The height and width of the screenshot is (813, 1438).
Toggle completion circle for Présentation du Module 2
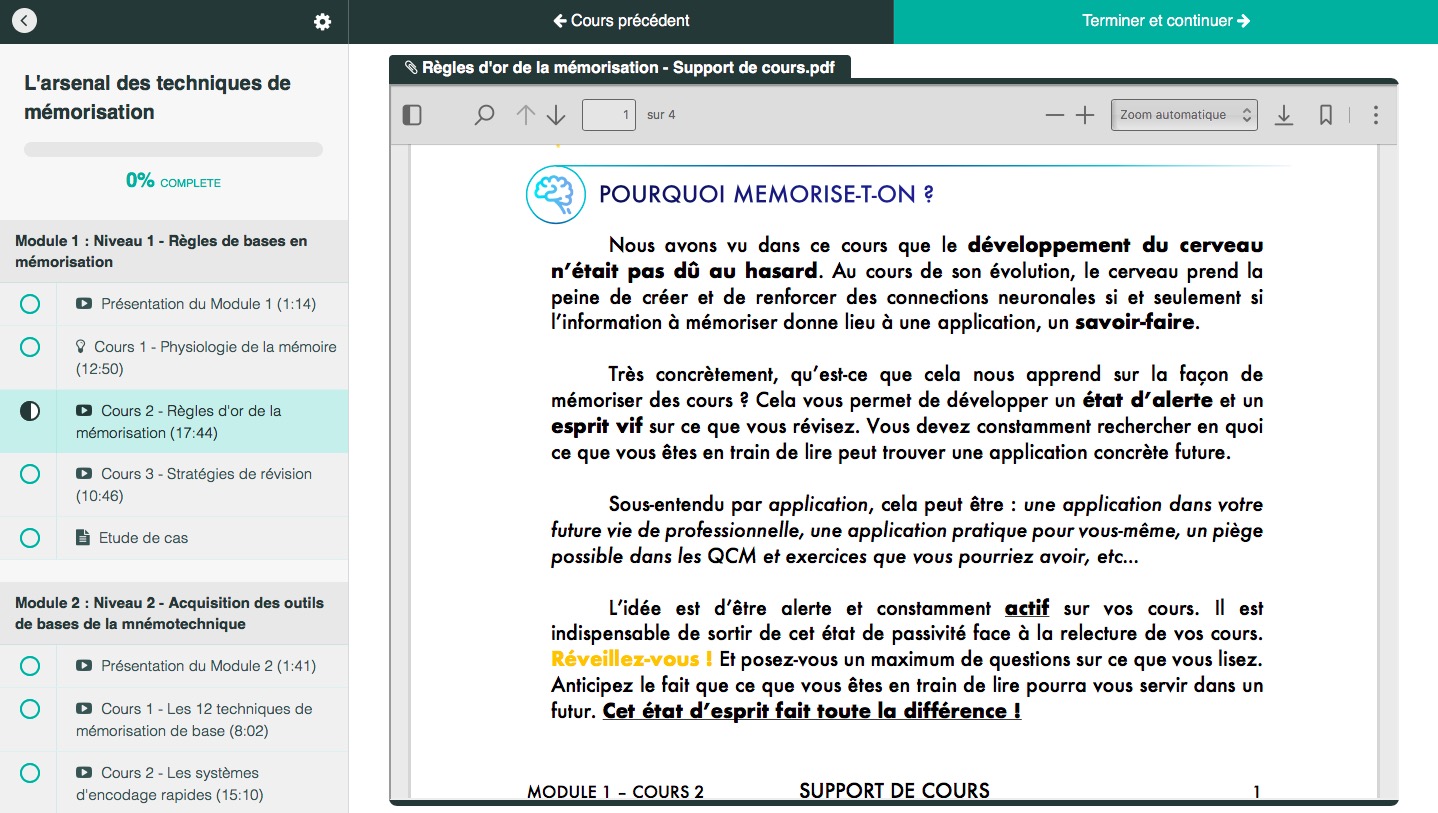pyautogui.click(x=30, y=666)
